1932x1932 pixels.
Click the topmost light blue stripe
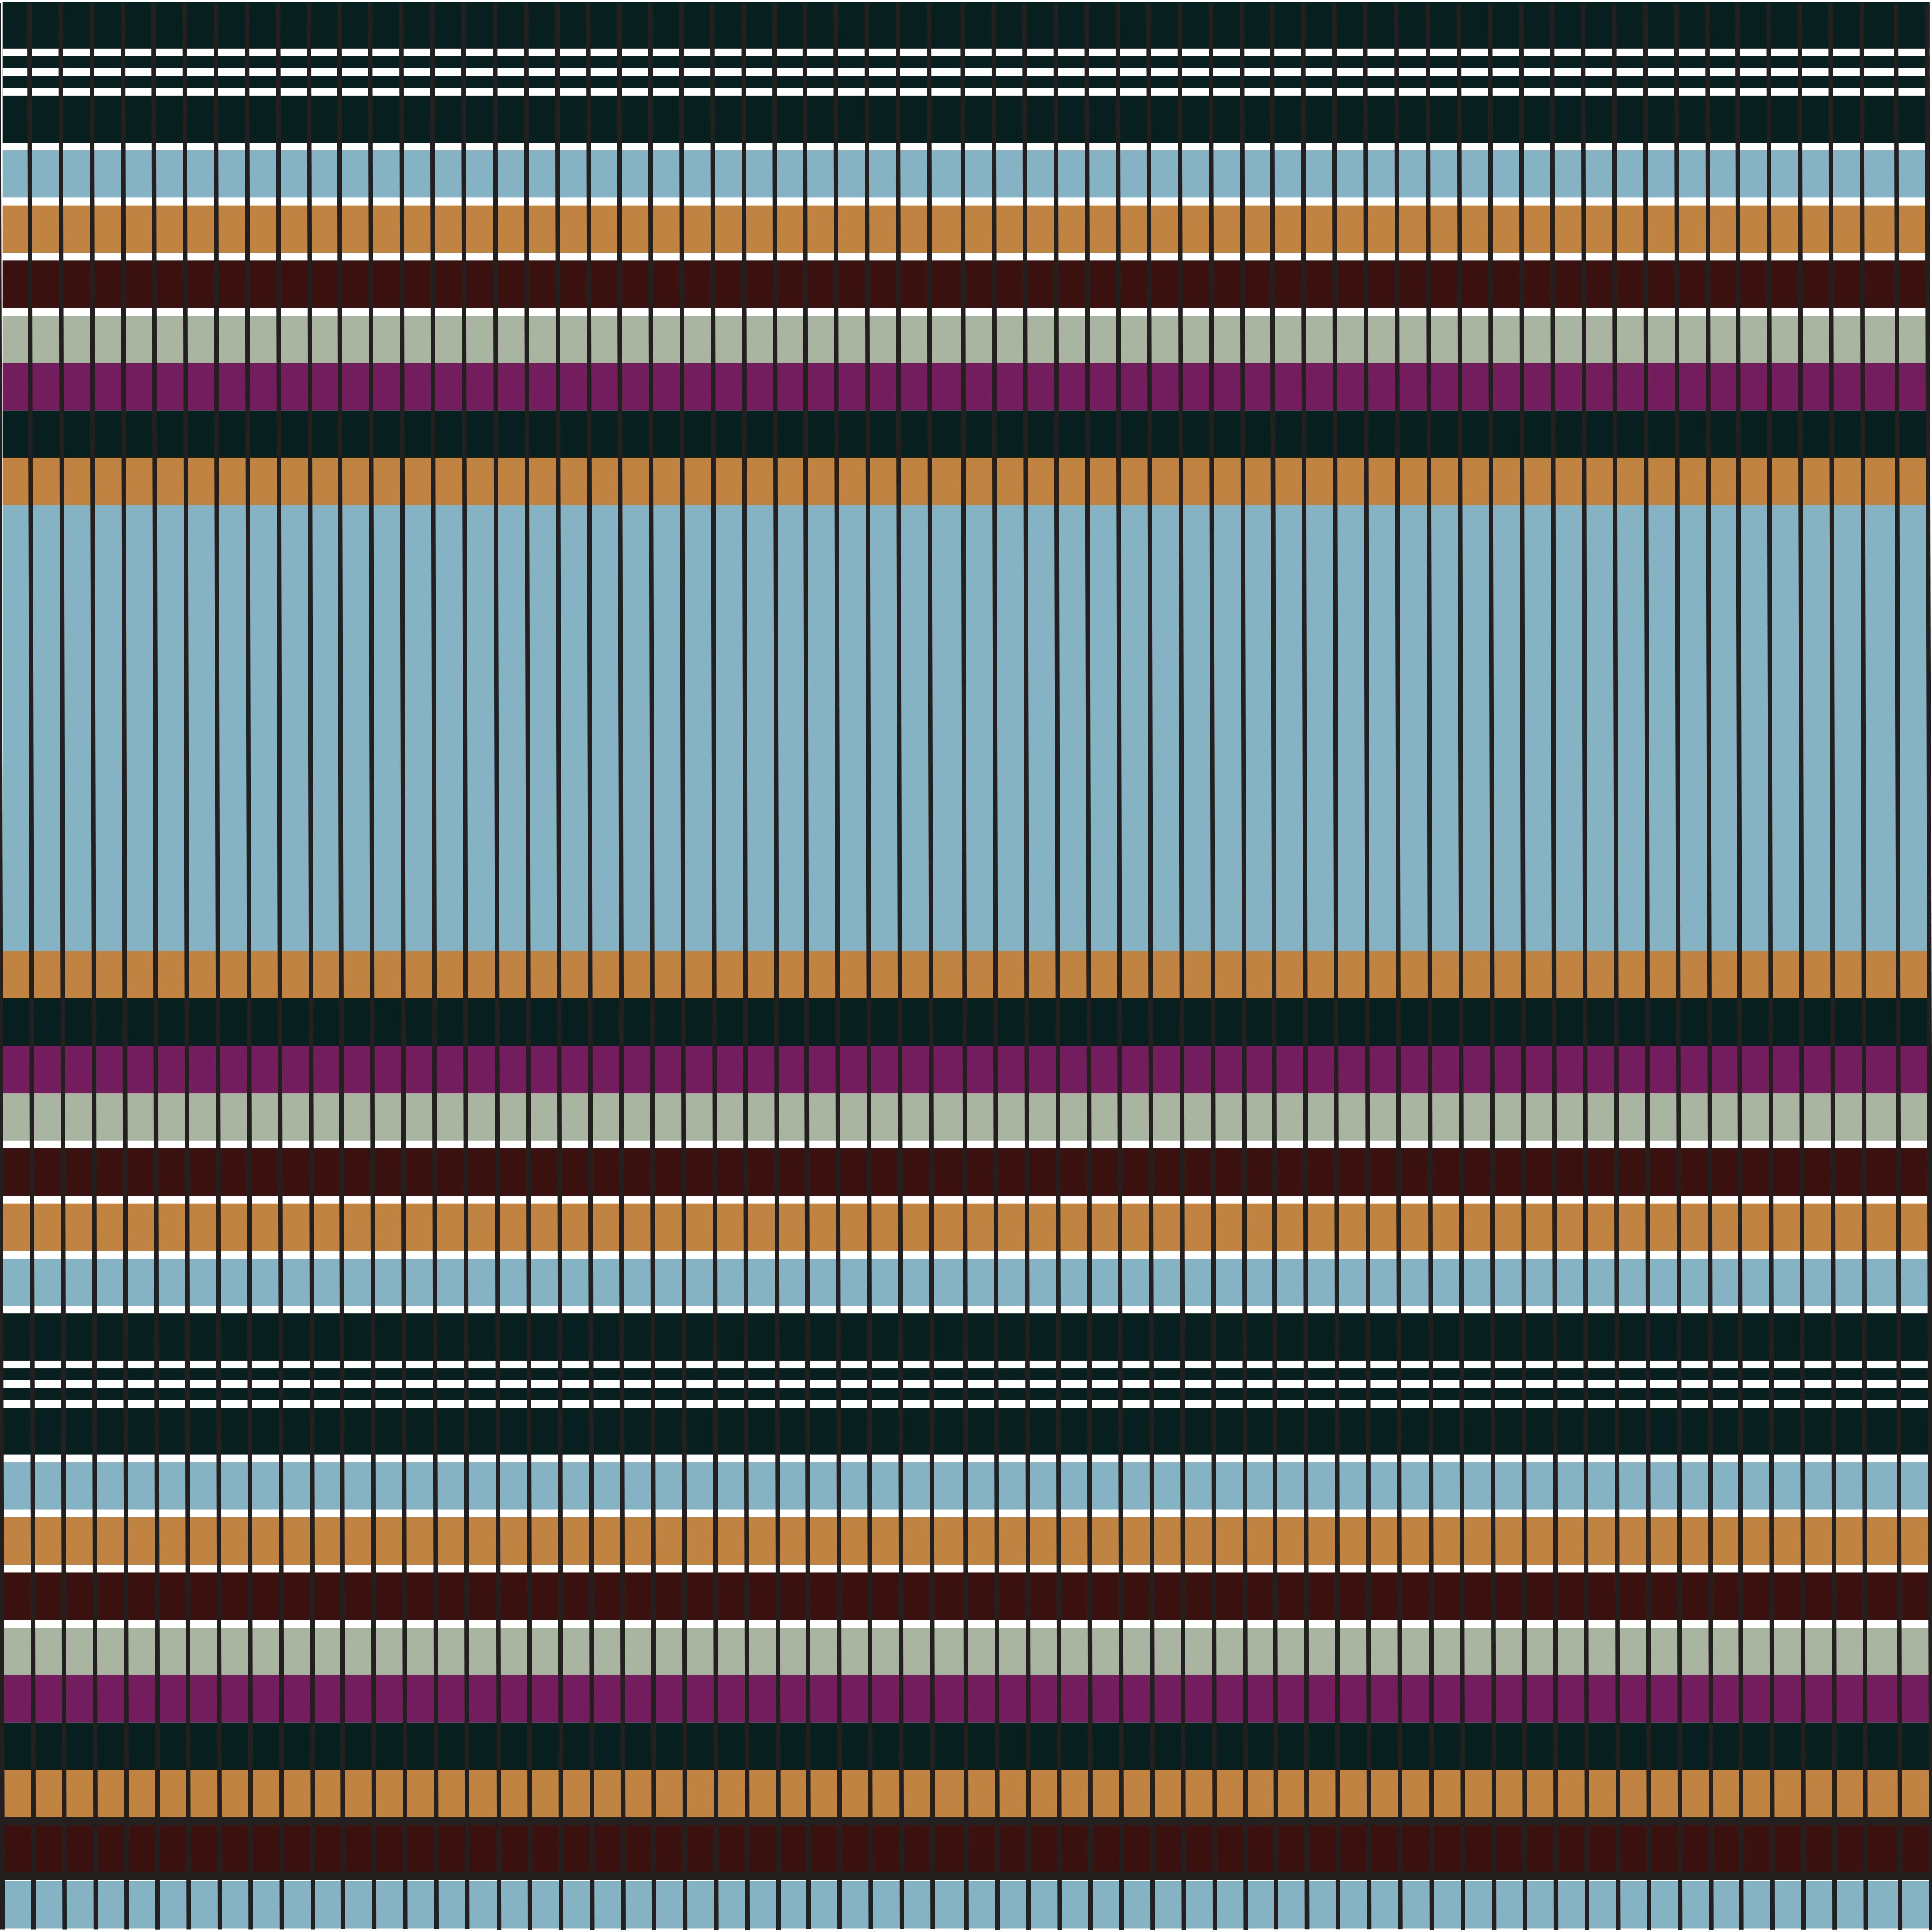pos(980,173)
